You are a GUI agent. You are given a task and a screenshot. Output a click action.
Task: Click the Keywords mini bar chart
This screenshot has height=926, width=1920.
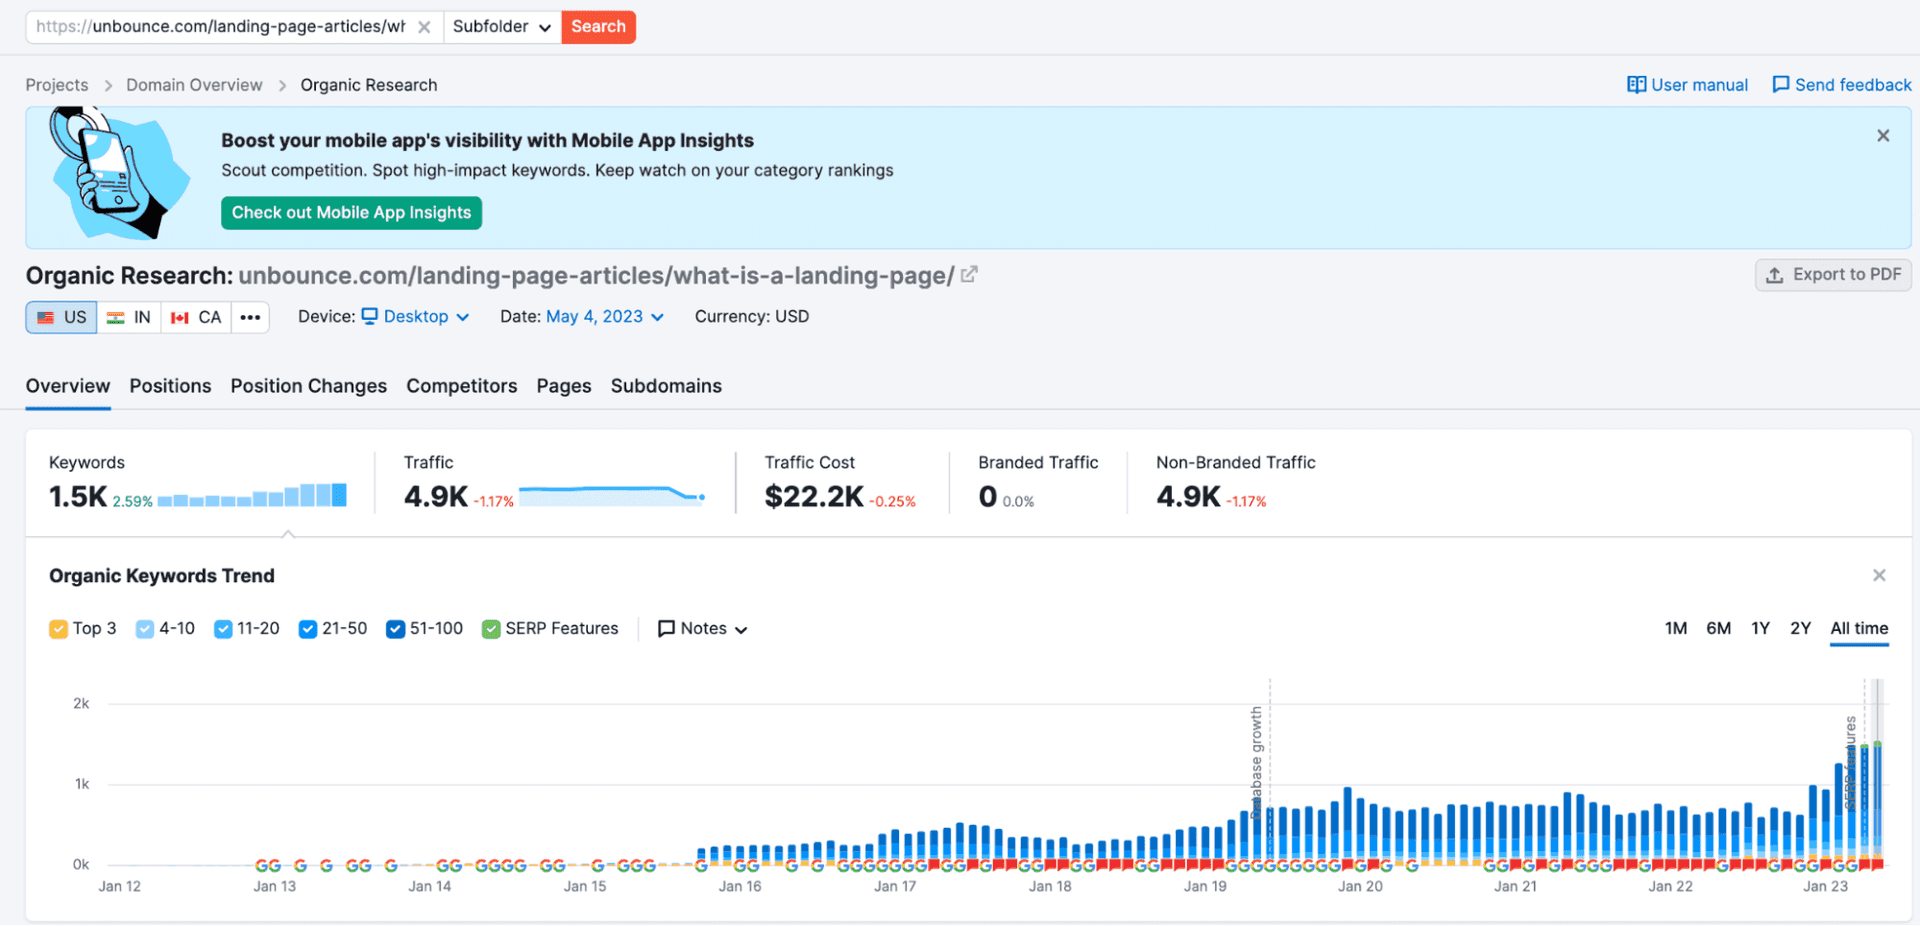252,495
